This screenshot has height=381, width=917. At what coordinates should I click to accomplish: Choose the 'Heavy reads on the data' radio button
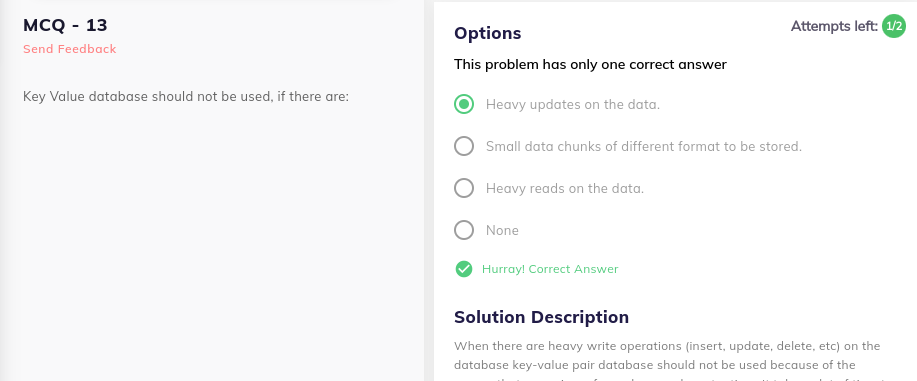[464, 188]
